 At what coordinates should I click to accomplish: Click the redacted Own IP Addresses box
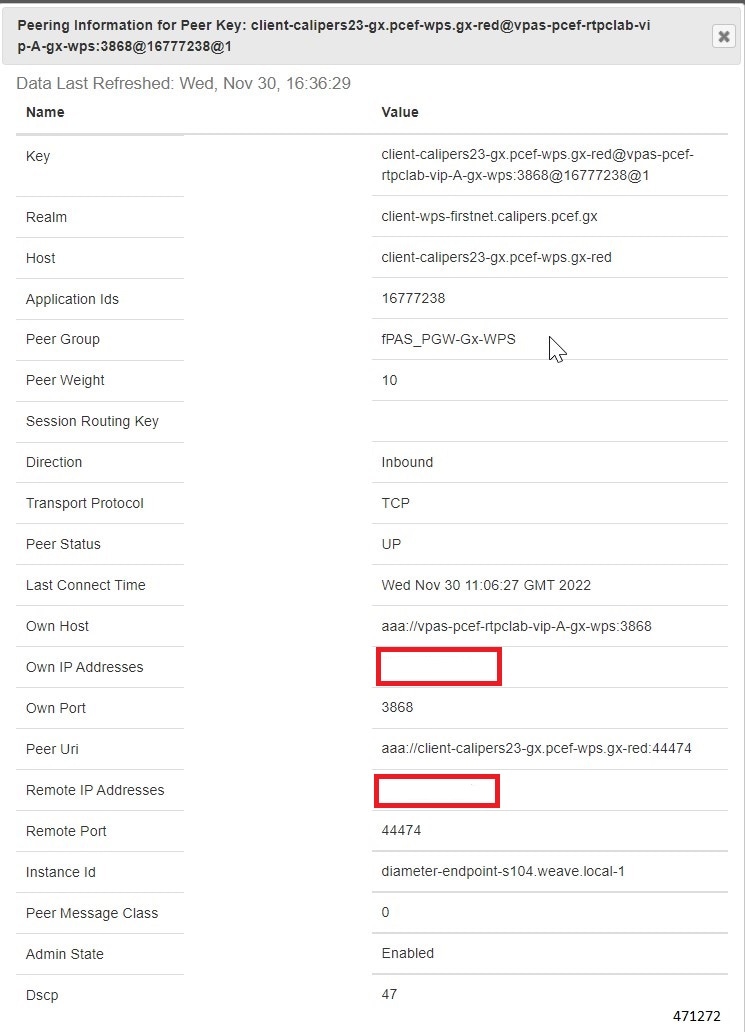(439, 667)
